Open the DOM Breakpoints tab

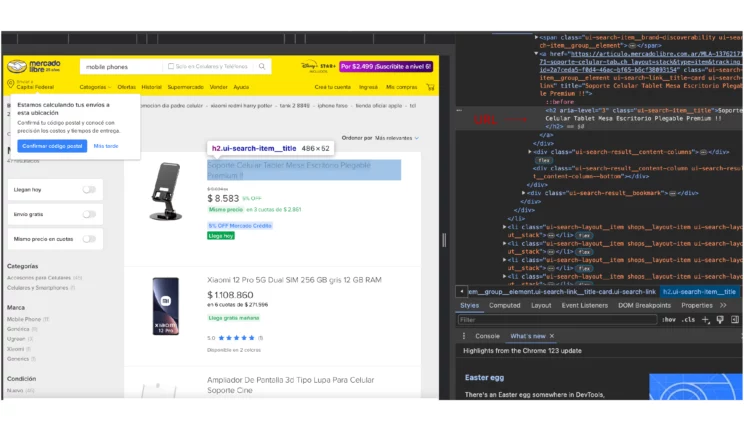click(x=644, y=305)
